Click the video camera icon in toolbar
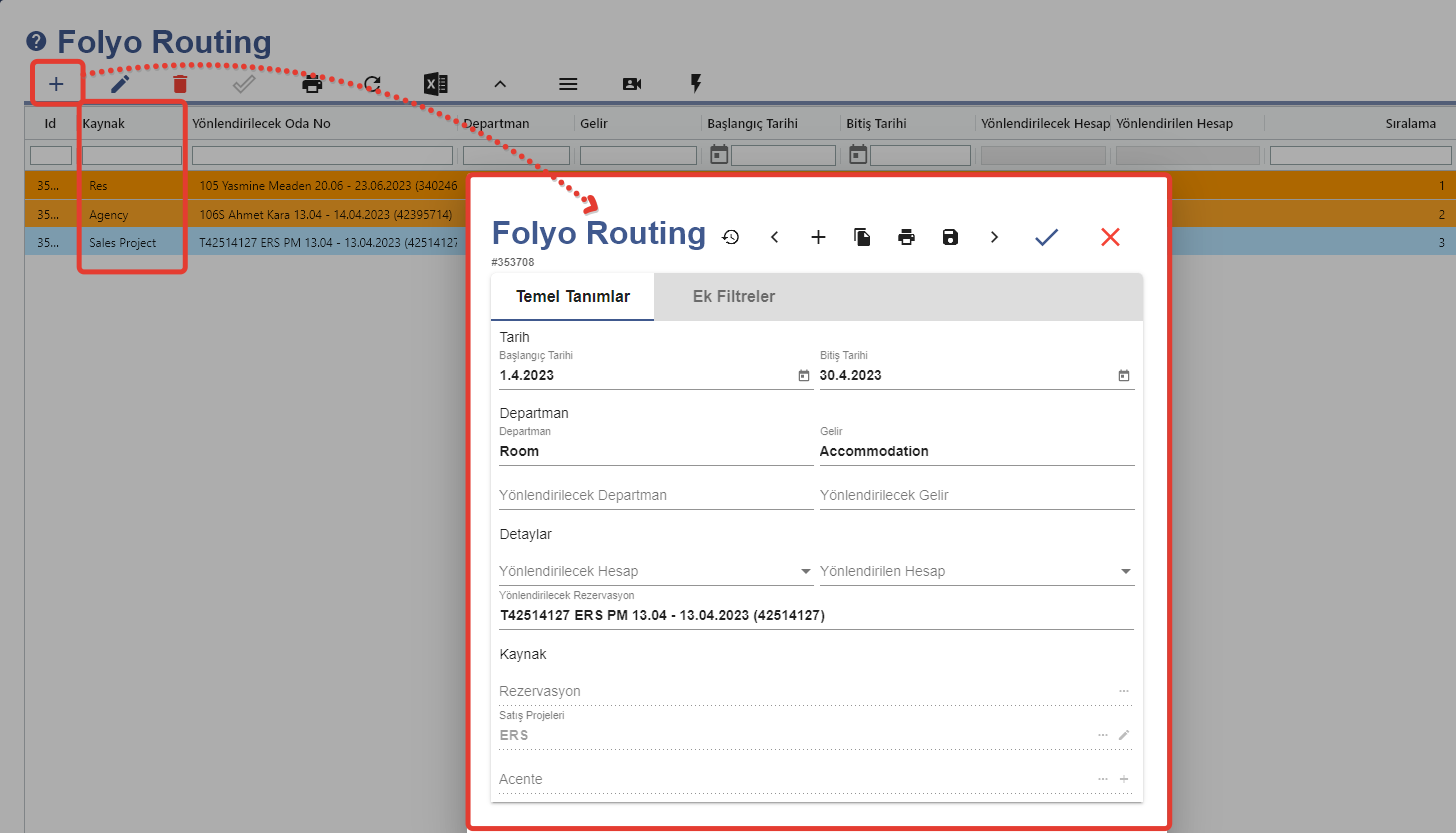 pyautogui.click(x=632, y=84)
